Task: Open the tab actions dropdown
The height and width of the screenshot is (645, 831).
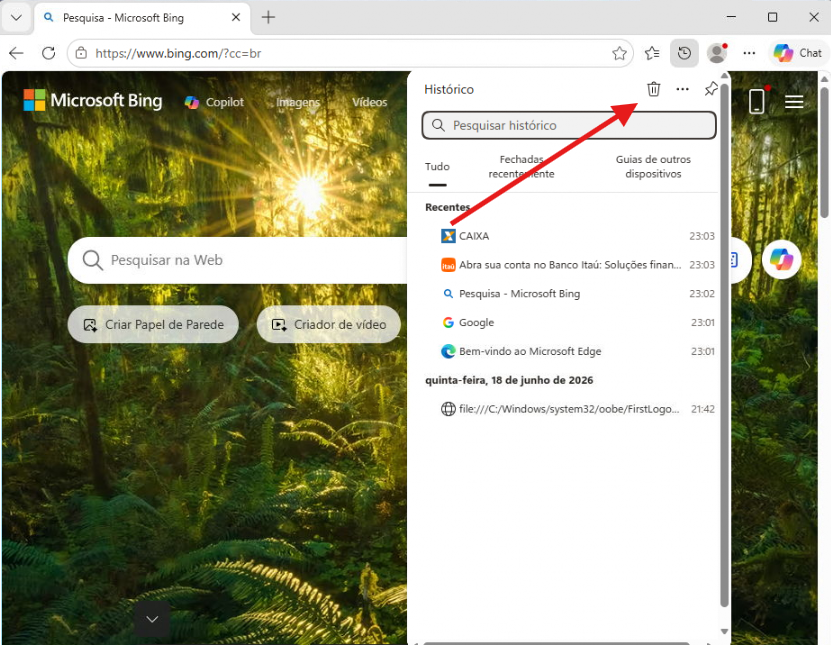Action: (16, 17)
